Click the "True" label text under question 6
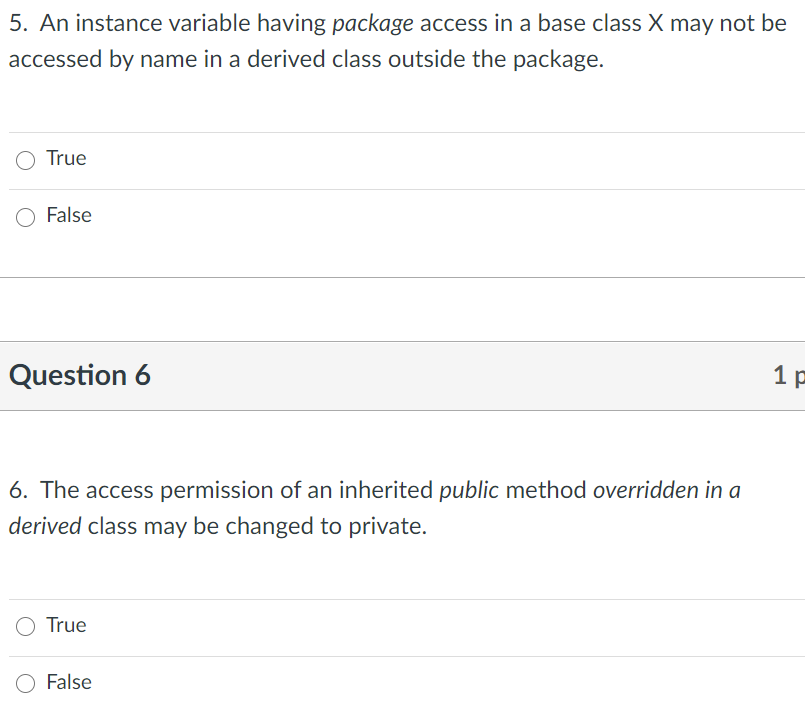 66,625
